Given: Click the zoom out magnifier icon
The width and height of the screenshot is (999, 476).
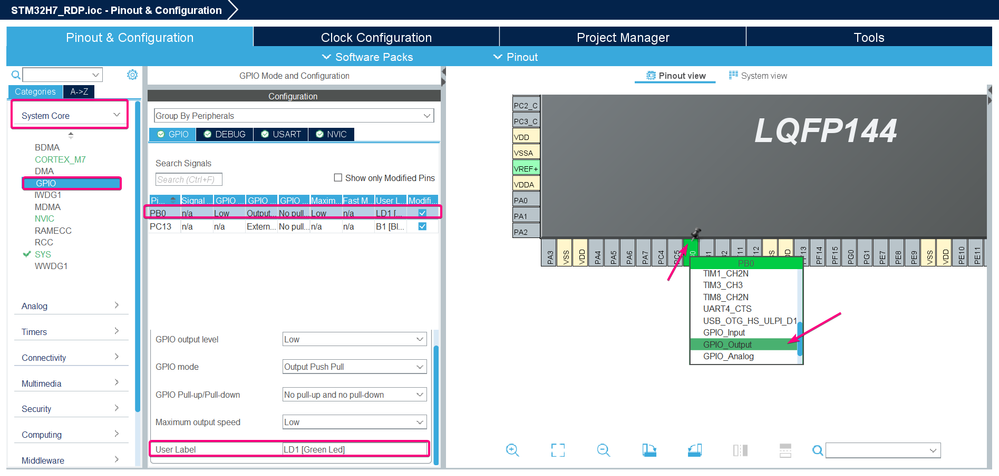Looking at the screenshot, I should click(603, 450).
